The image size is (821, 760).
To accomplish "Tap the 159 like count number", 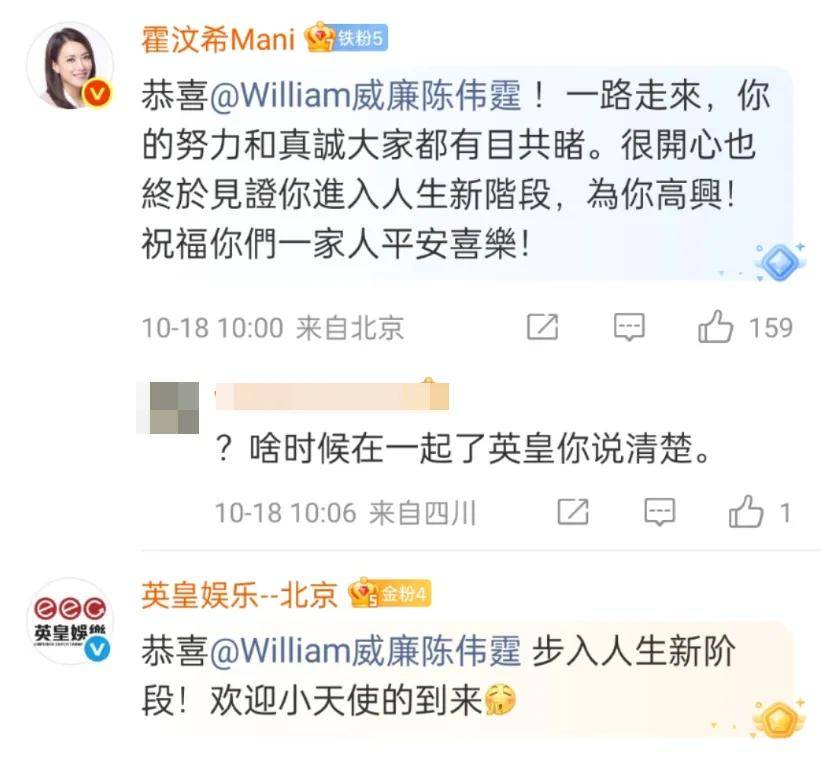I will [x=771, y=328].
